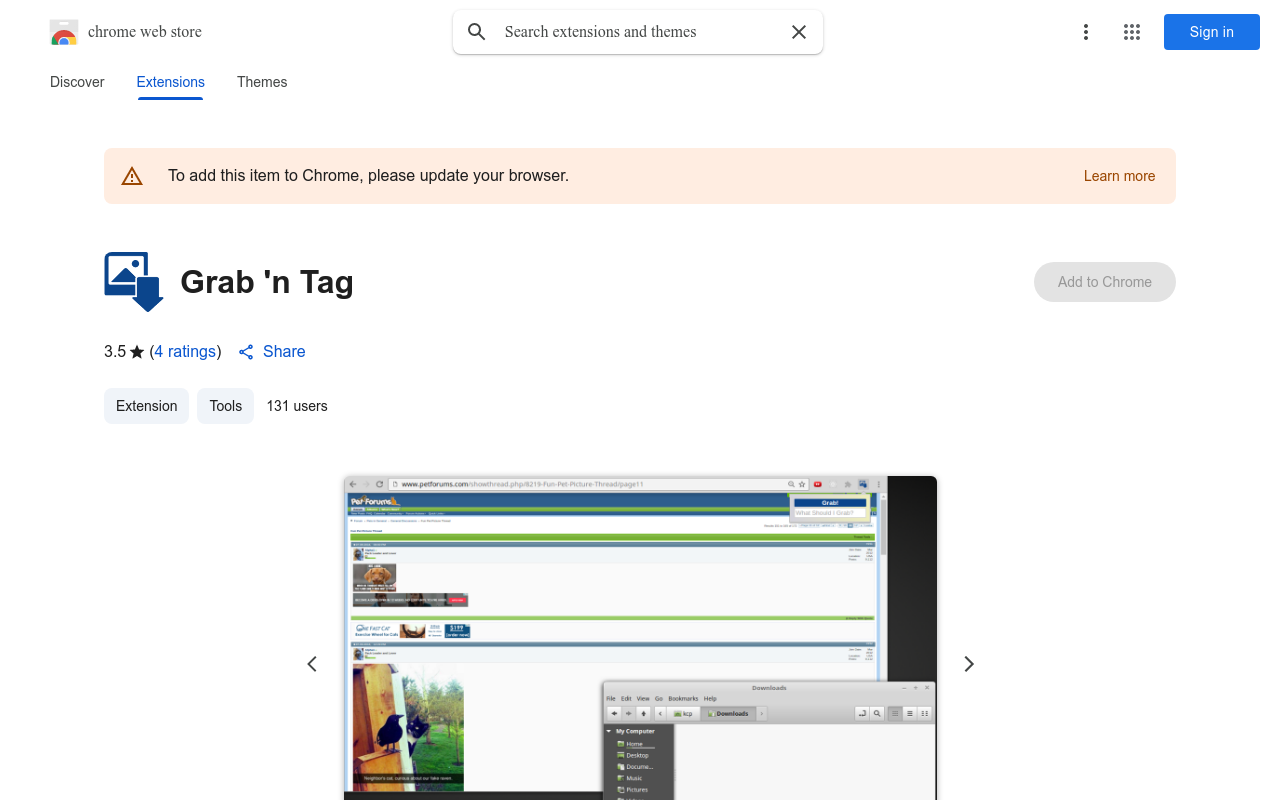Show previous screenshot with left arrow
This screenshot has height=800, width=1280.
312,664
